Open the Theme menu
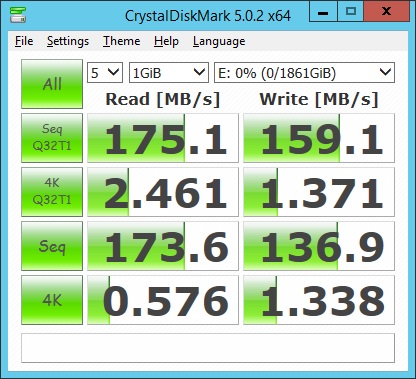Image resolution: width=416 pixels, height=379 pixels. (121, 41)
